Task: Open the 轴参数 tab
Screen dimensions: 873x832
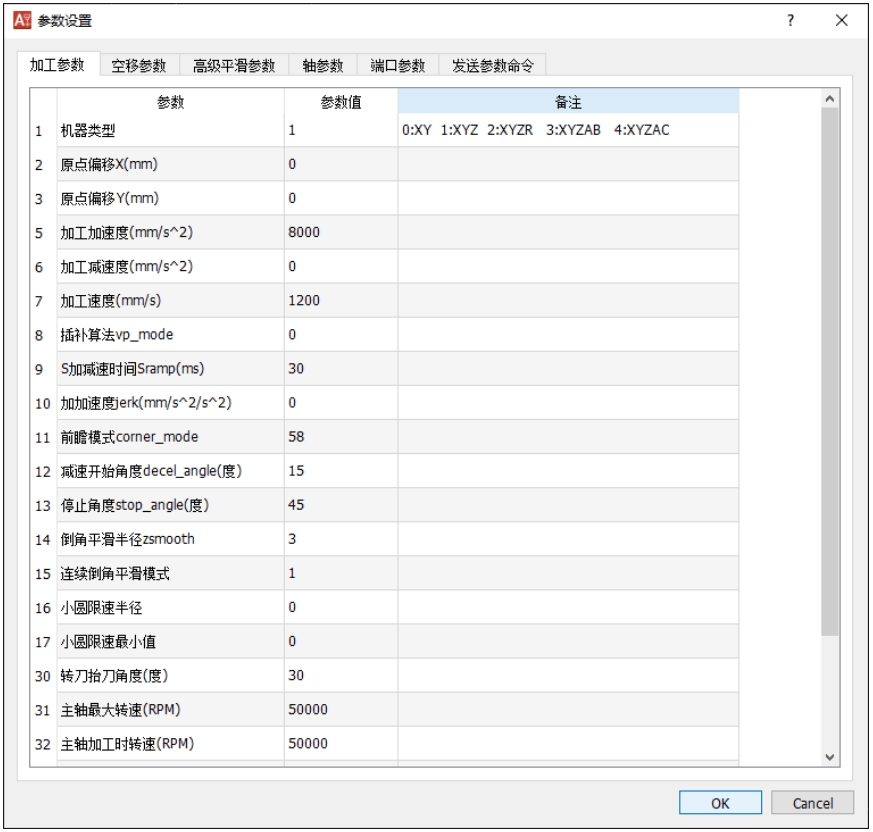Action: point(322,66)
